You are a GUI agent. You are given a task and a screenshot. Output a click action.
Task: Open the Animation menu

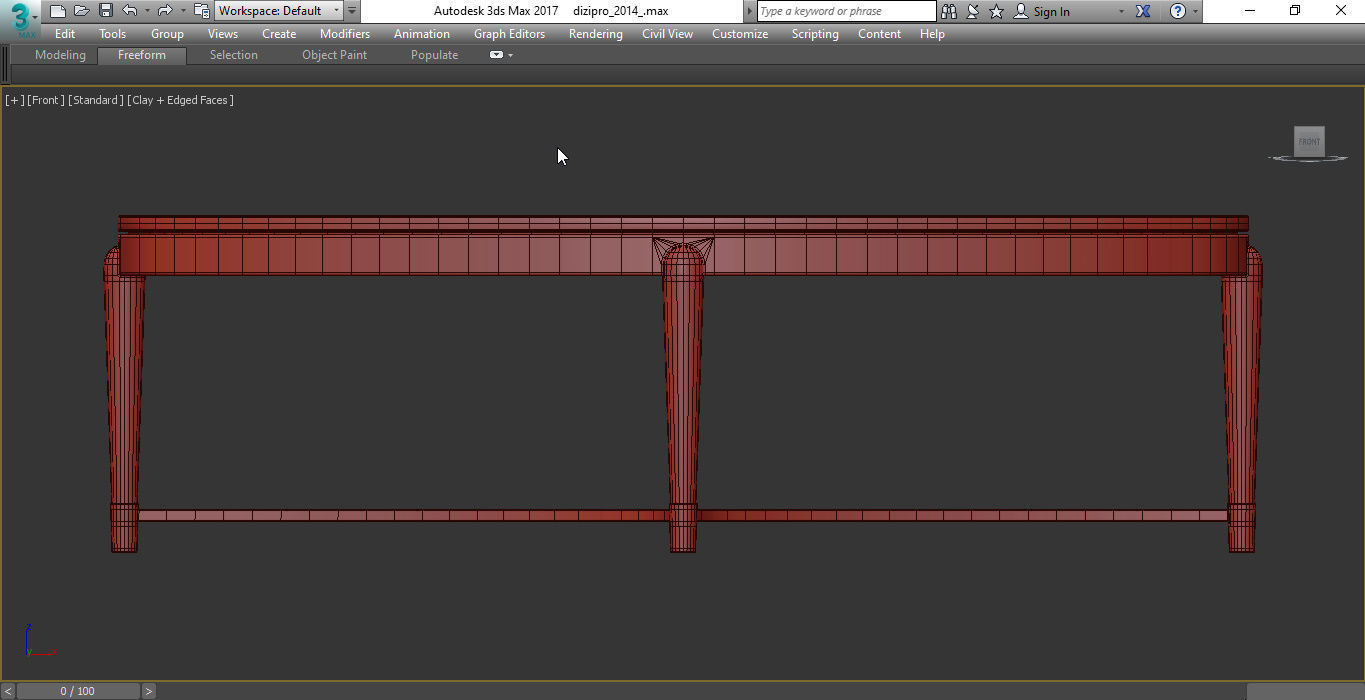(x=422, y=34)
